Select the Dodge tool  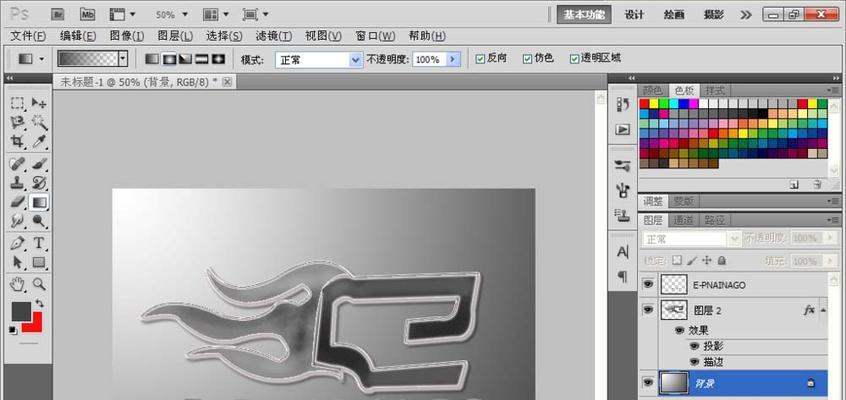click(39, 221)
